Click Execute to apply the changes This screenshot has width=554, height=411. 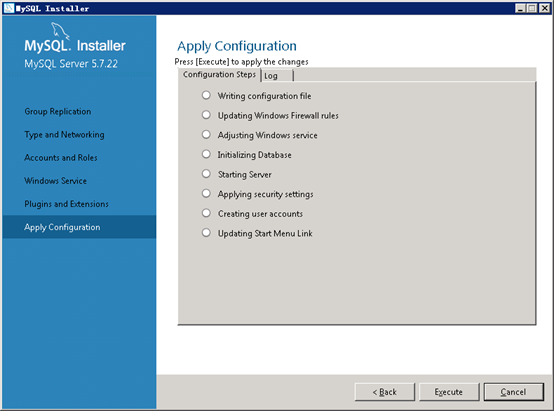449,392
